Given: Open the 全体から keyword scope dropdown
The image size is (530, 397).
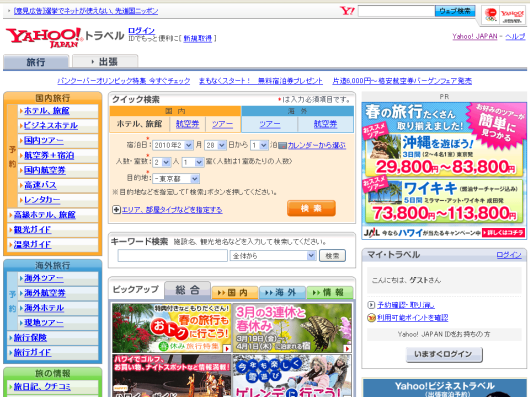Looking at the screenshot, I should tap(273, 256).
